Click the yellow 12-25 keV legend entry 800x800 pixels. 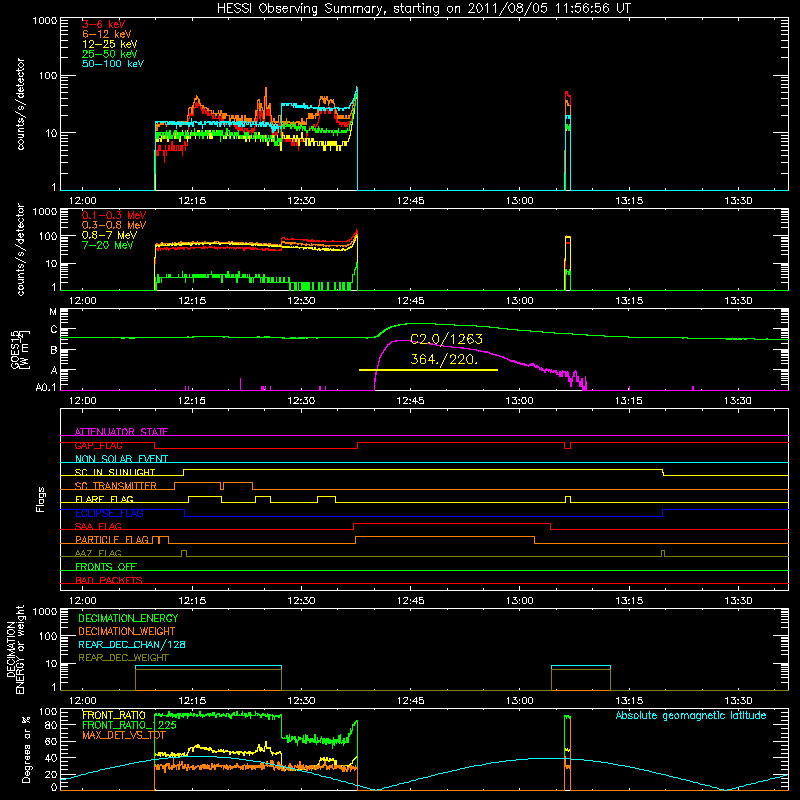coord(110,44)
